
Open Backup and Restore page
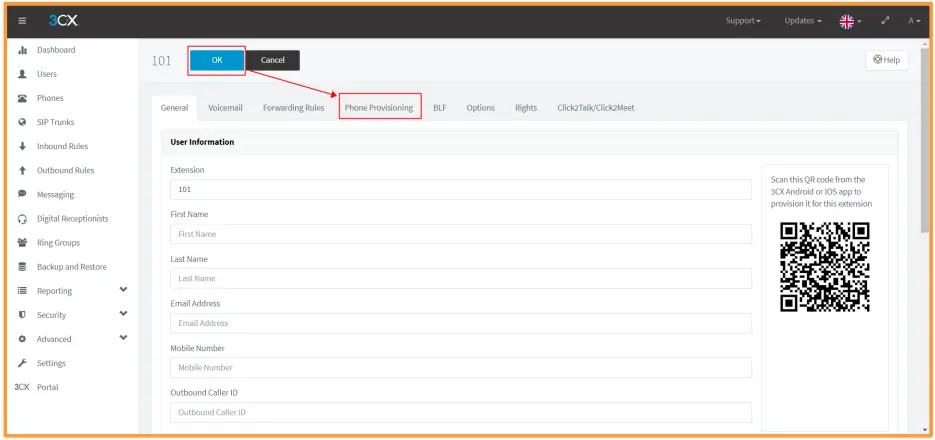(x=72, y=267)
